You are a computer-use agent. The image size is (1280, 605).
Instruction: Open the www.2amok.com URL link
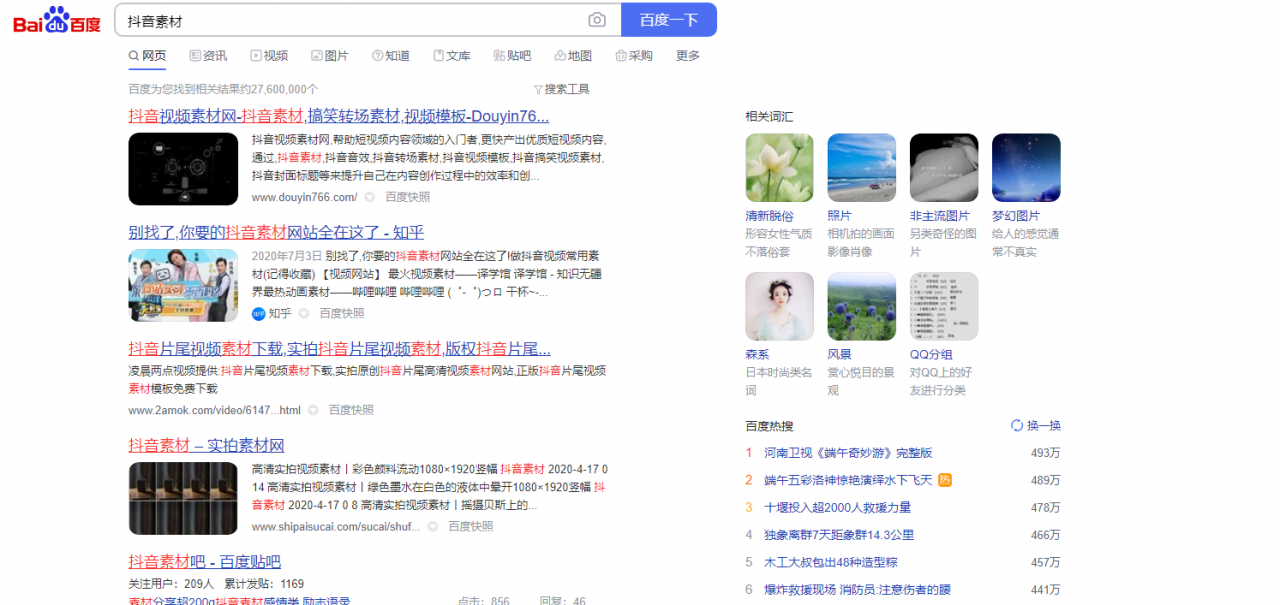[214, 410]
